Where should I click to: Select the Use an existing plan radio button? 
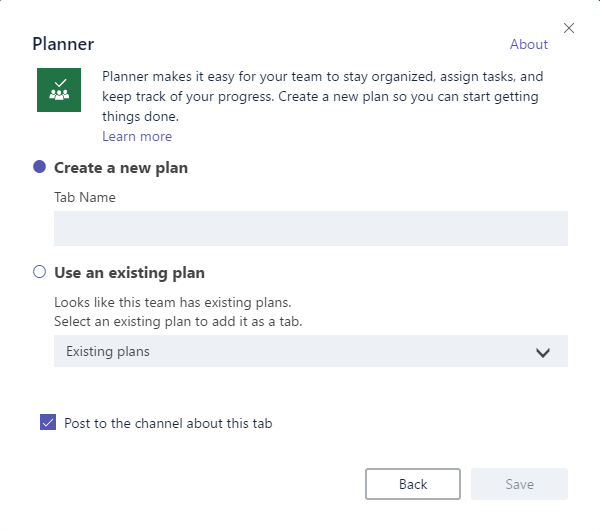(39, 272)
